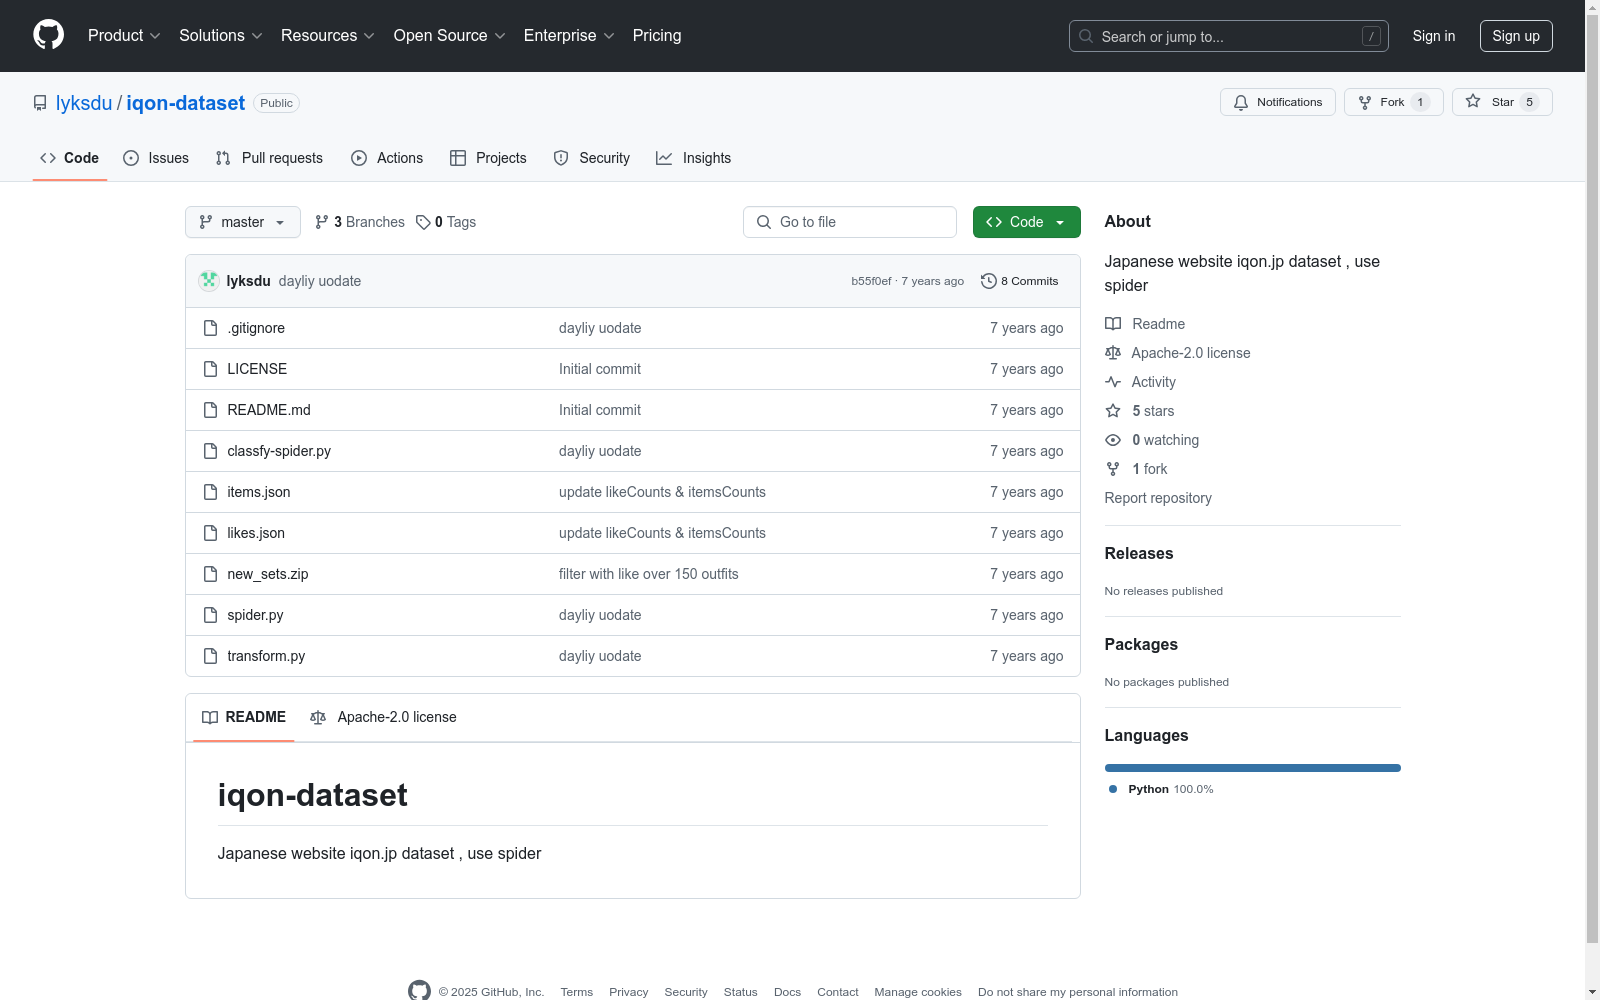Click the star icon in Star button

(1473, 101)
